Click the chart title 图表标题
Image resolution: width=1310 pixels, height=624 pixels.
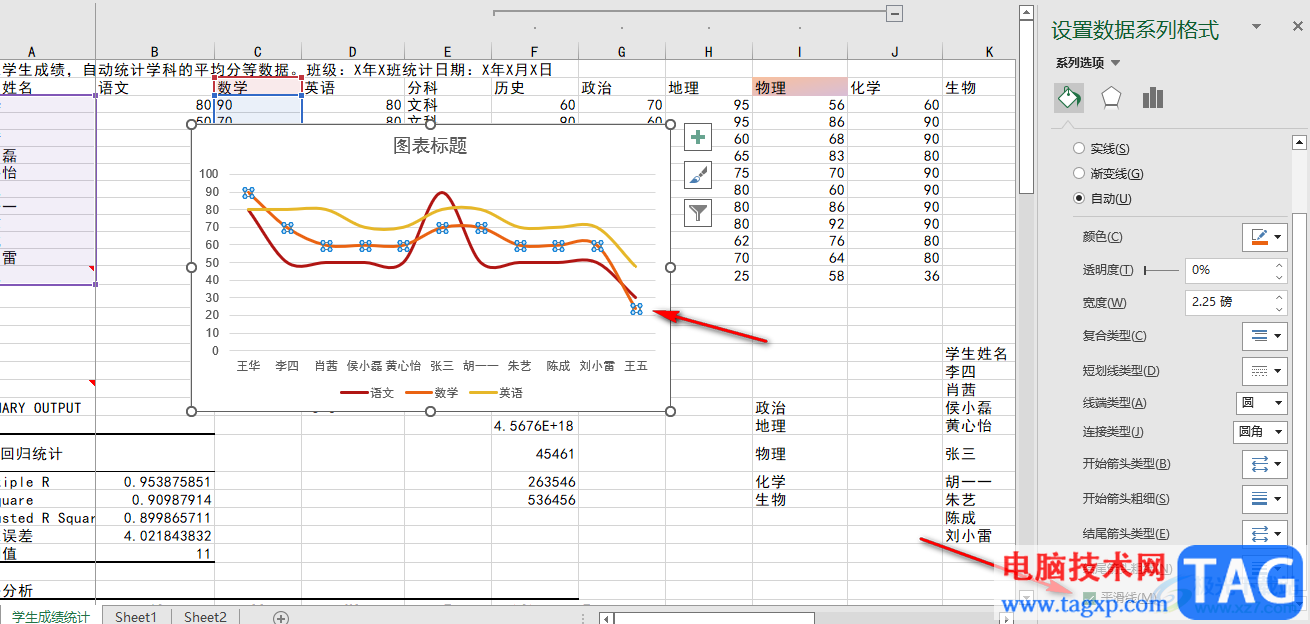tap(430, 146)
